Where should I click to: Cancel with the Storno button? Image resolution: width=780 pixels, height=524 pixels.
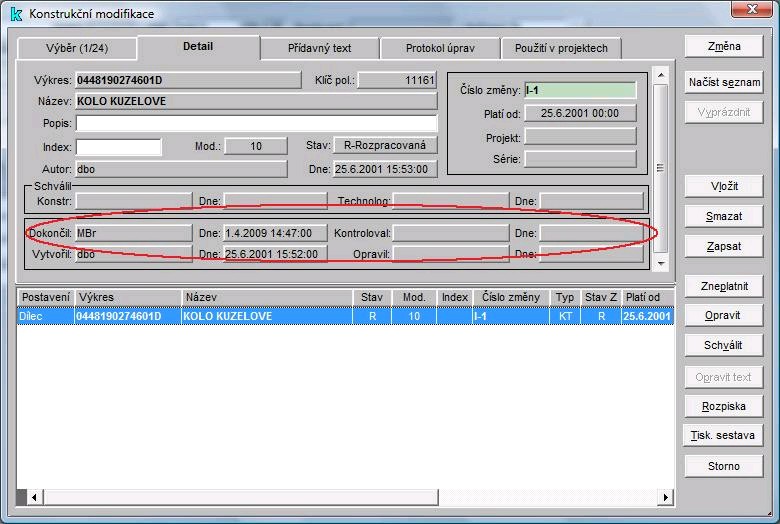click(x=724, y=466)
